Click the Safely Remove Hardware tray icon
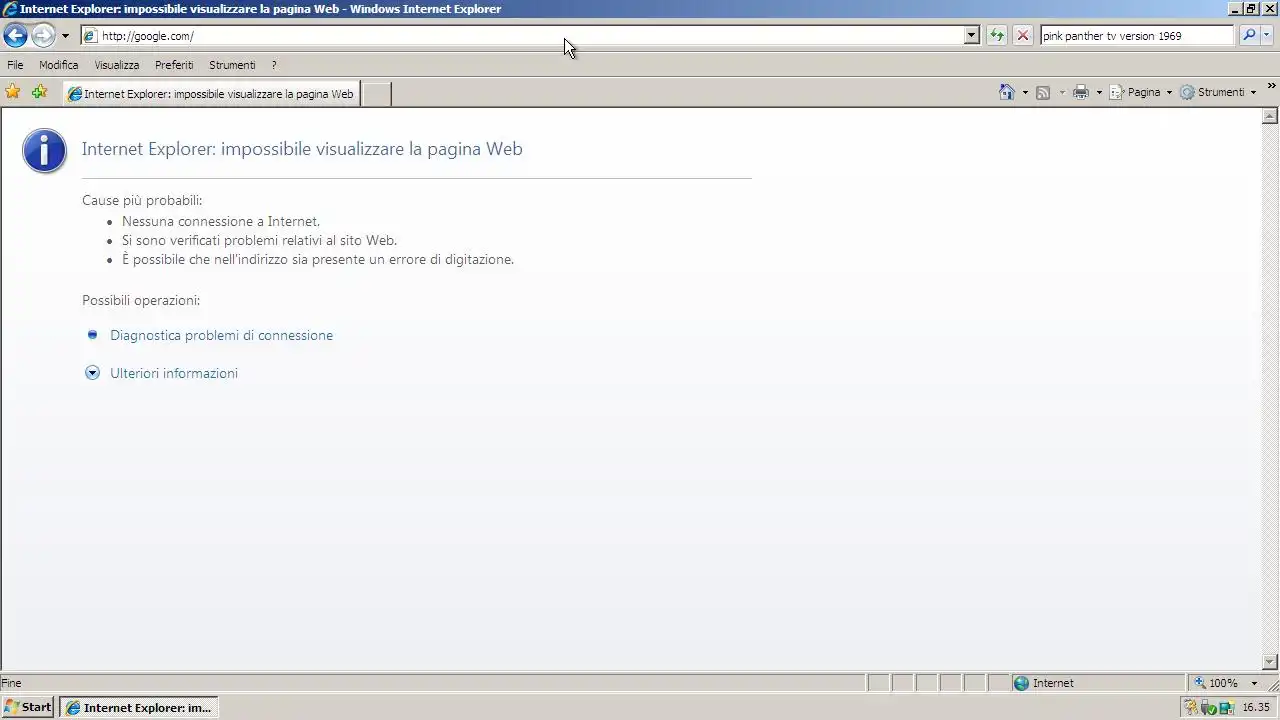This screenshot has height=720, width=1280. (1208, 708)
